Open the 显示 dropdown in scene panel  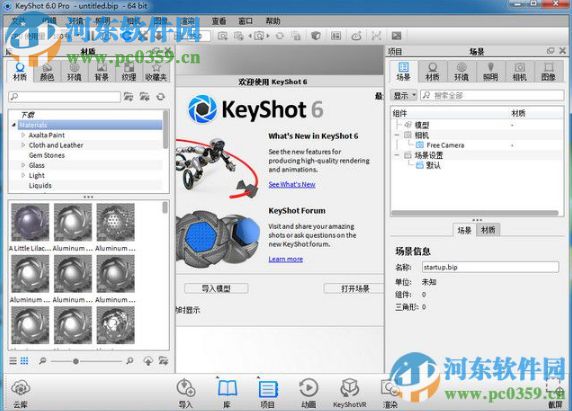click(x=403, y=96)
